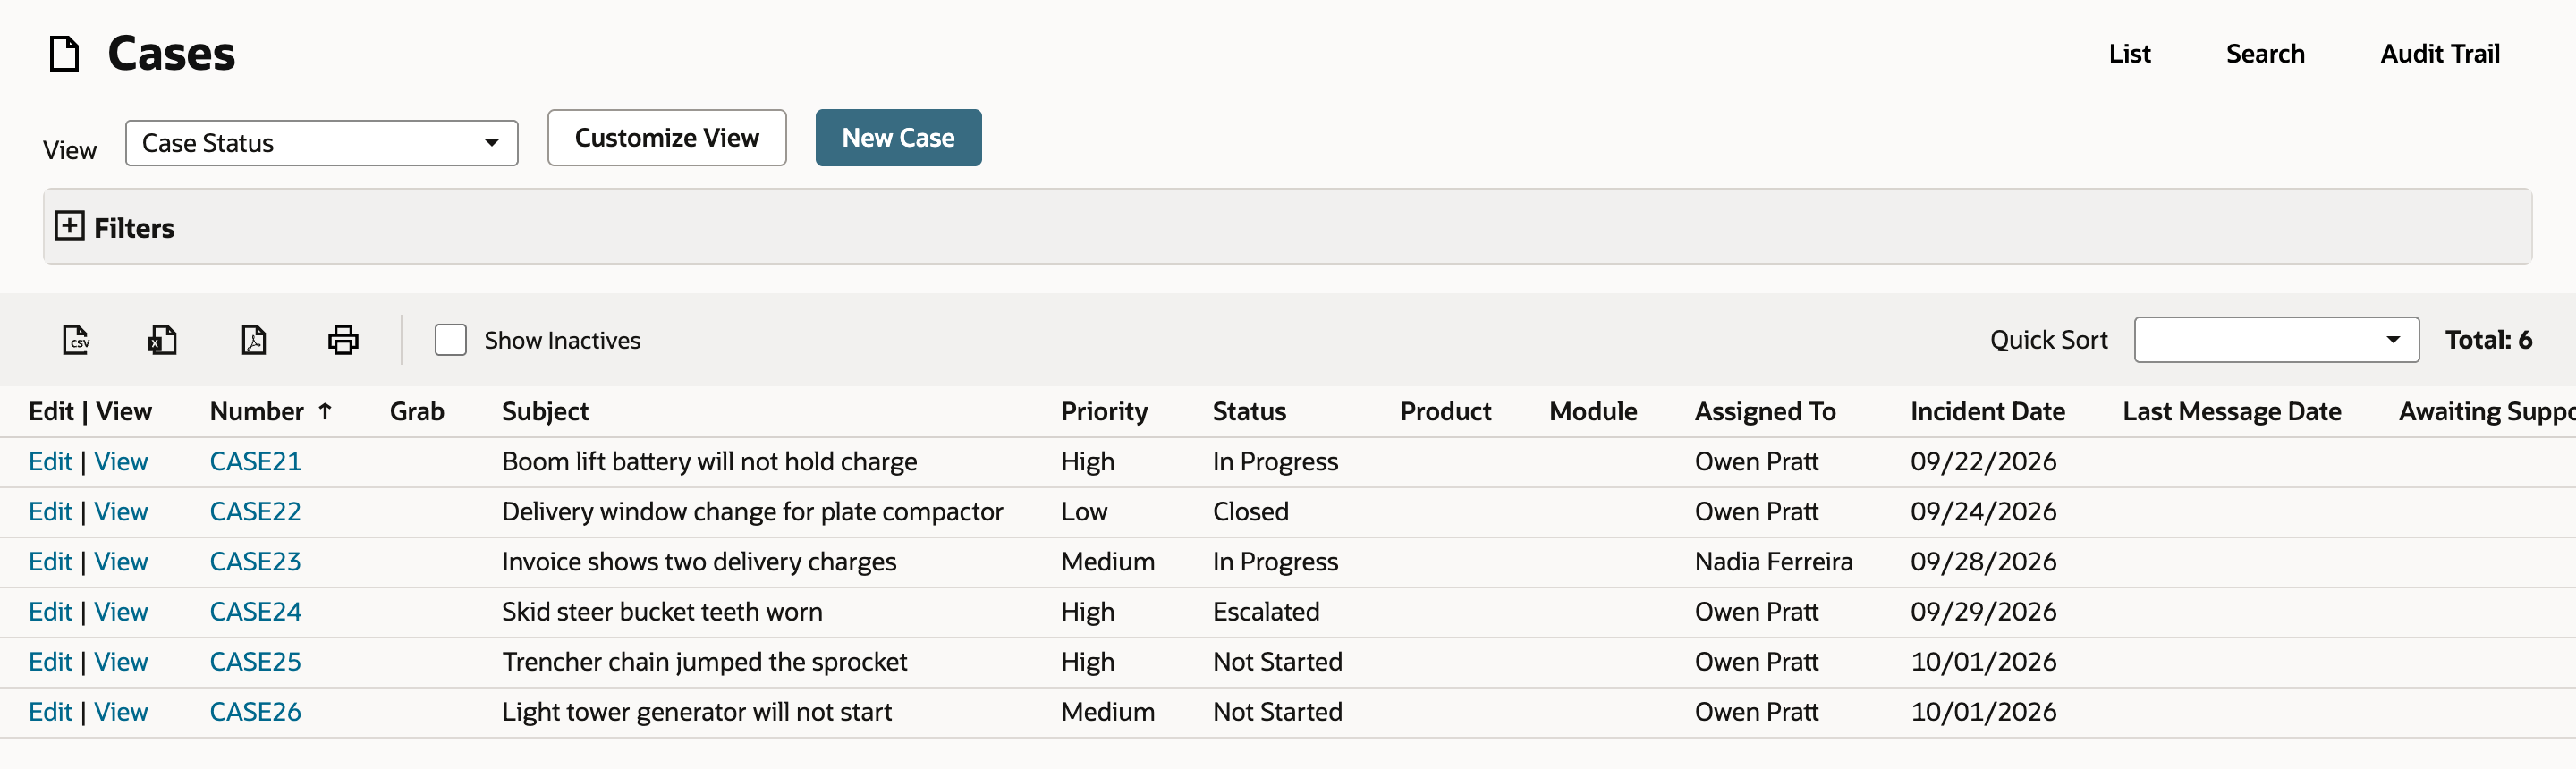The width and height of the screenshot is (2576, 769).
Task: Select subject "Boom lift battery will not hold charge"
Action: [709, 461]
